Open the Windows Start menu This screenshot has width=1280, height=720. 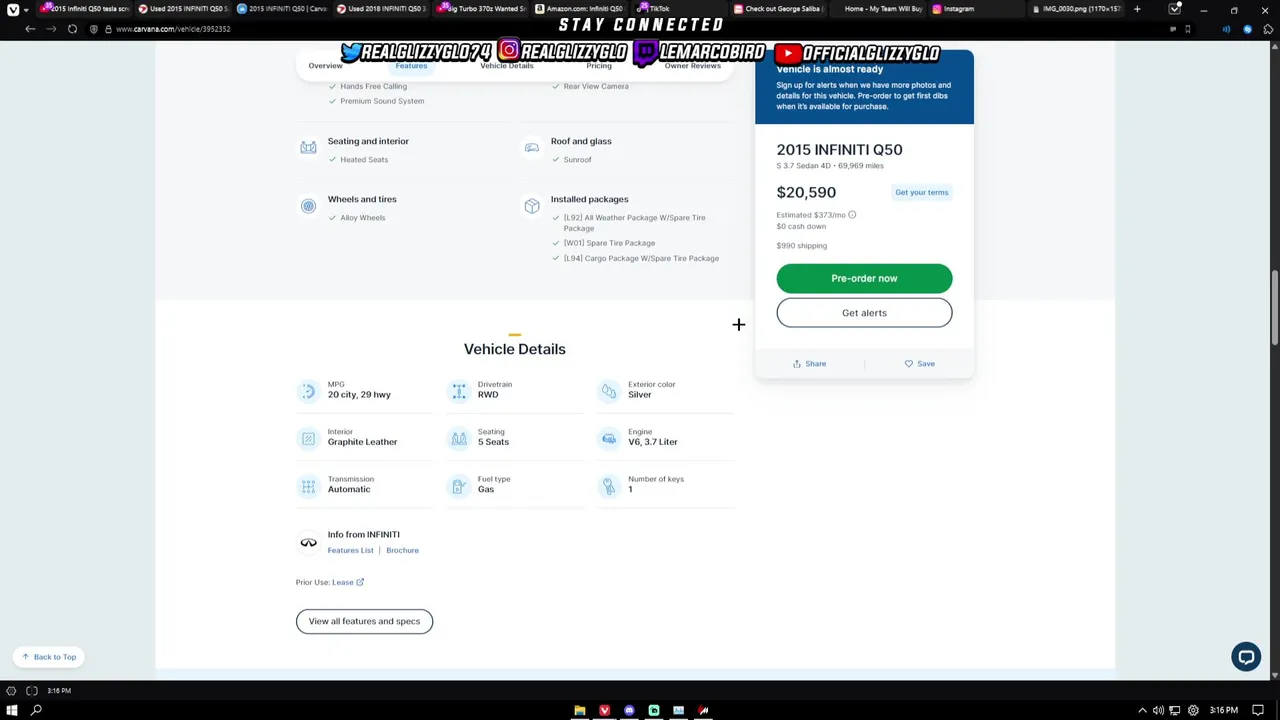(12, 710)
